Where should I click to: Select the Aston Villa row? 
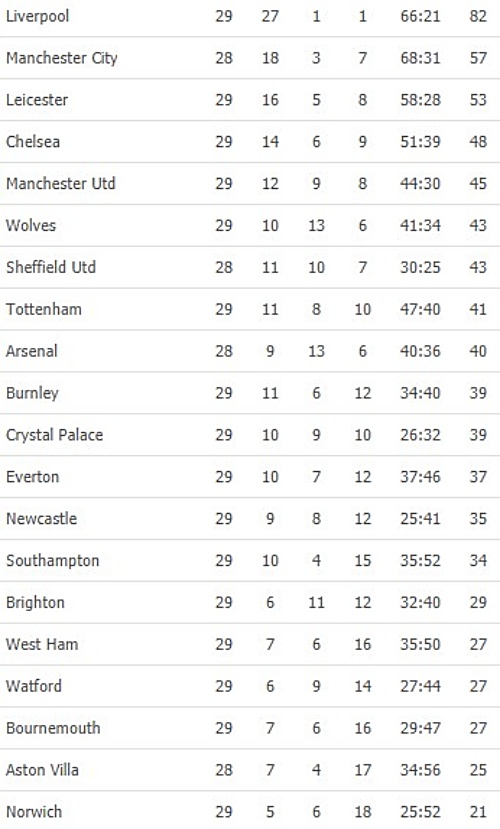click(250, 770)
